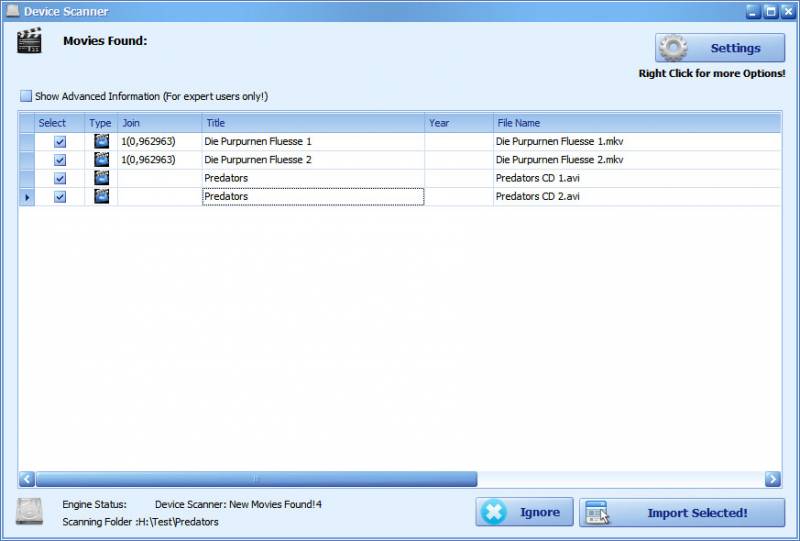The height and width of the screenshot is (541, 800).
Task: Sort by the Join column header
Action: tap(160, 123)
